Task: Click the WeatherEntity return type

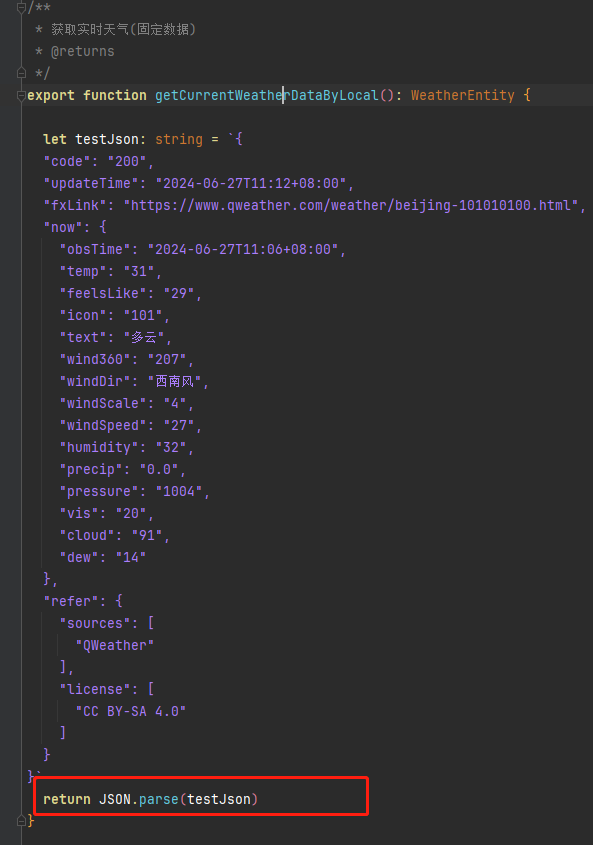Action: click(463, 95)
